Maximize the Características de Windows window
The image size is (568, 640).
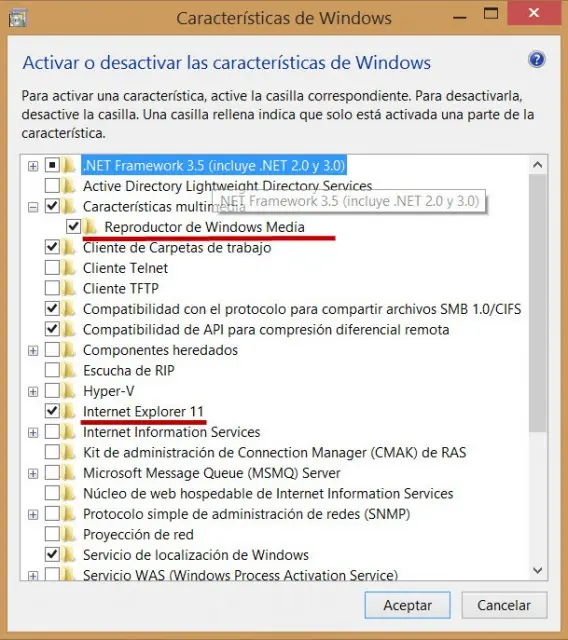pos(491,14)
